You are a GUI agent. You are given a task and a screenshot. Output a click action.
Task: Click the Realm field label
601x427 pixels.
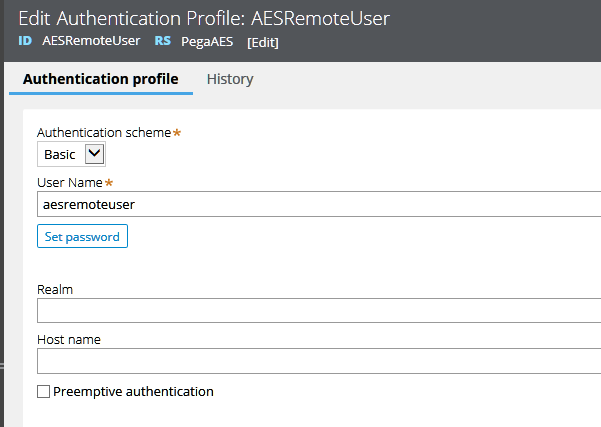(x=55, y=289)
